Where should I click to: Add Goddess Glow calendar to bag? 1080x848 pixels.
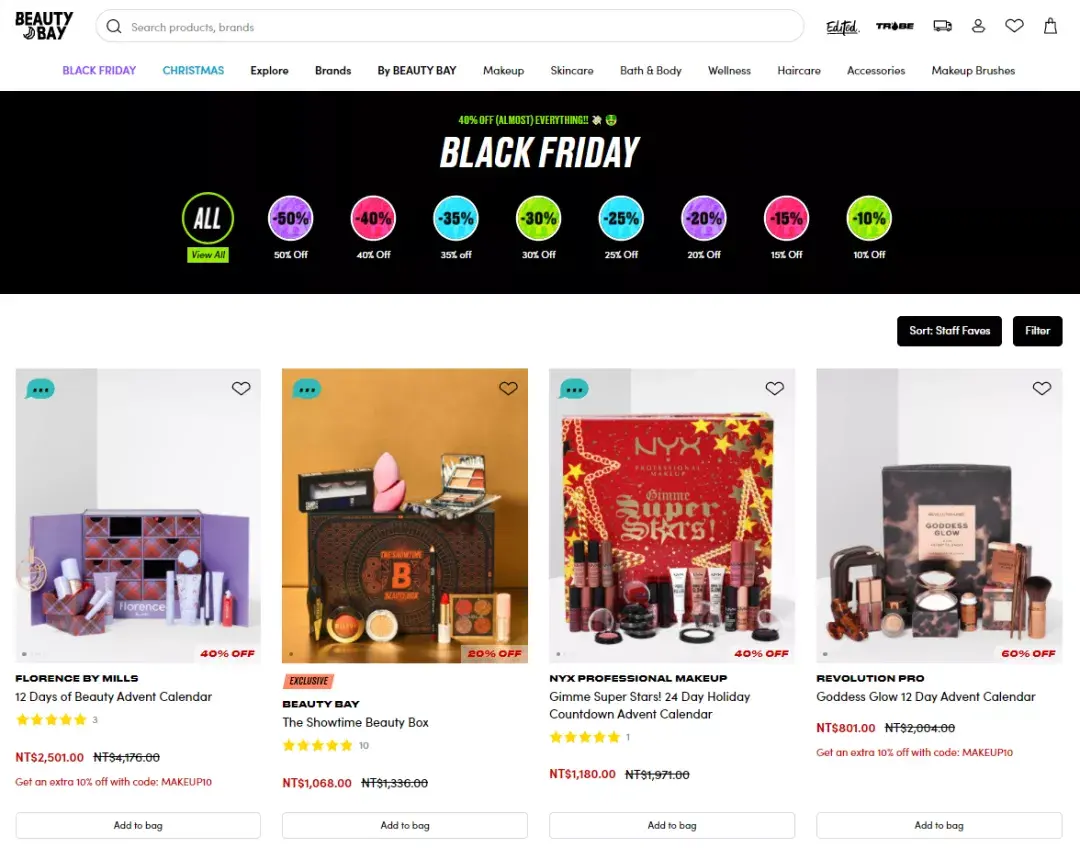click(x=939, y=825)
